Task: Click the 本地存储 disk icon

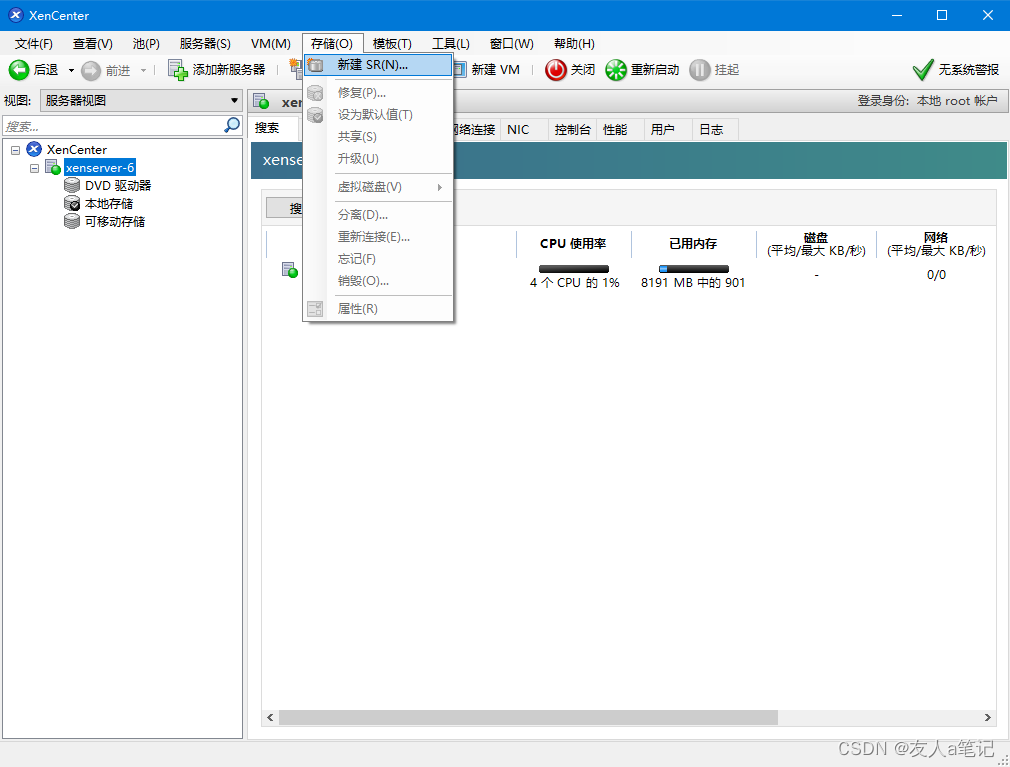Action: coord(72,204)
